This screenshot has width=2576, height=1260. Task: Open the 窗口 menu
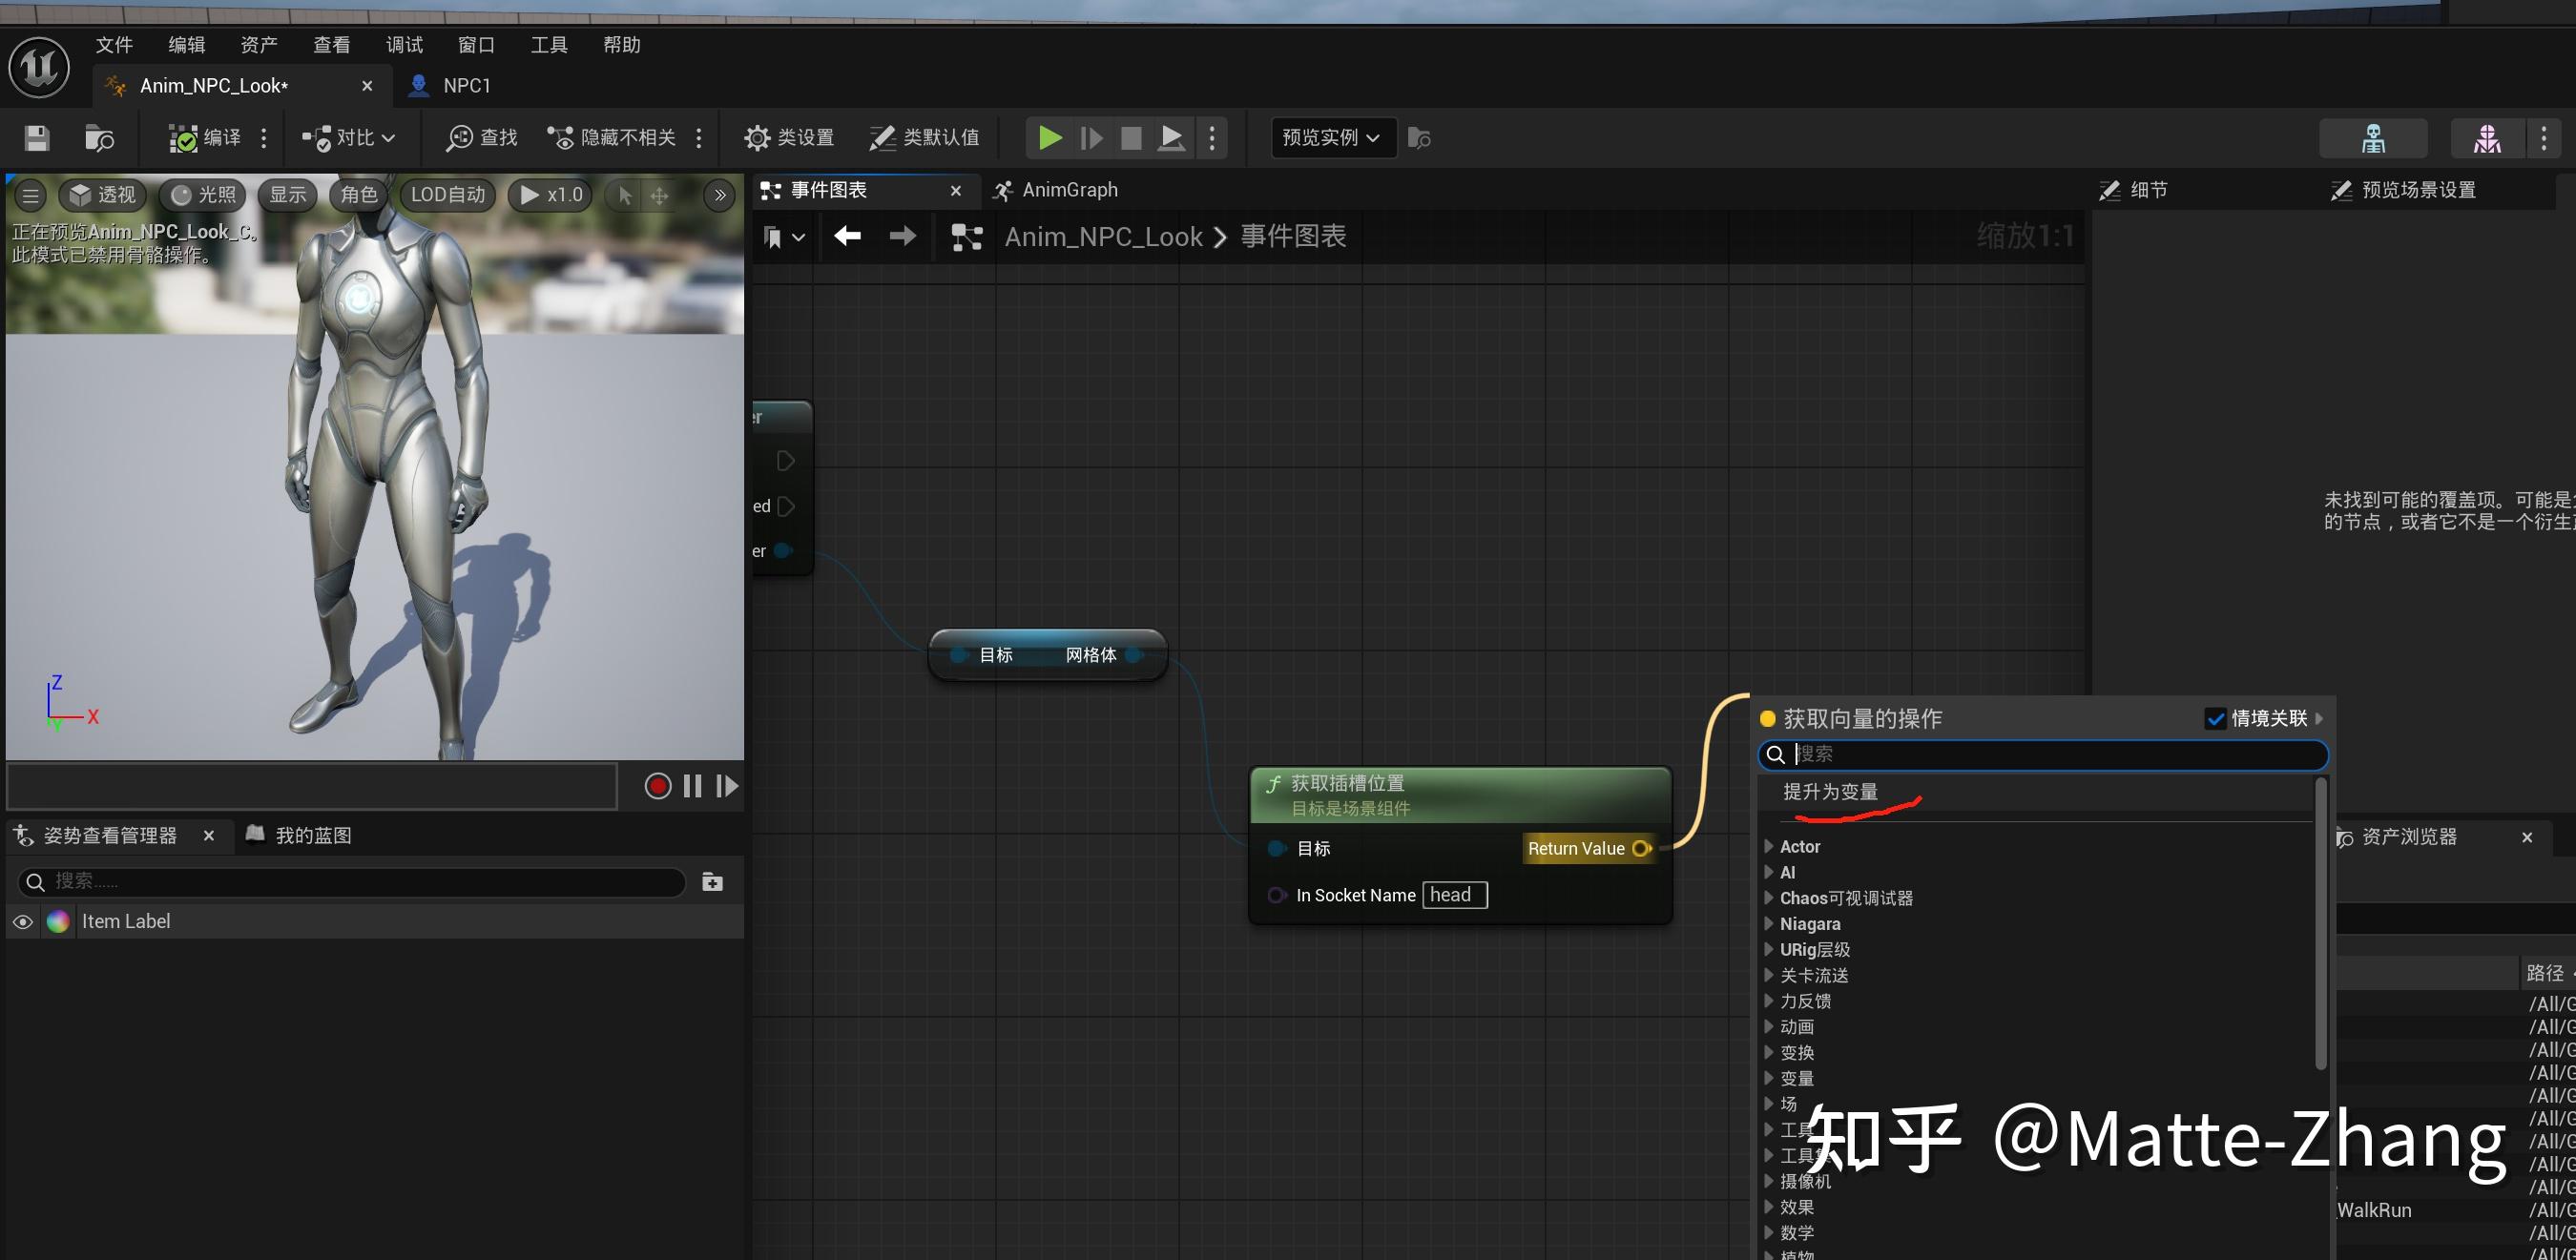coord(475,44)
